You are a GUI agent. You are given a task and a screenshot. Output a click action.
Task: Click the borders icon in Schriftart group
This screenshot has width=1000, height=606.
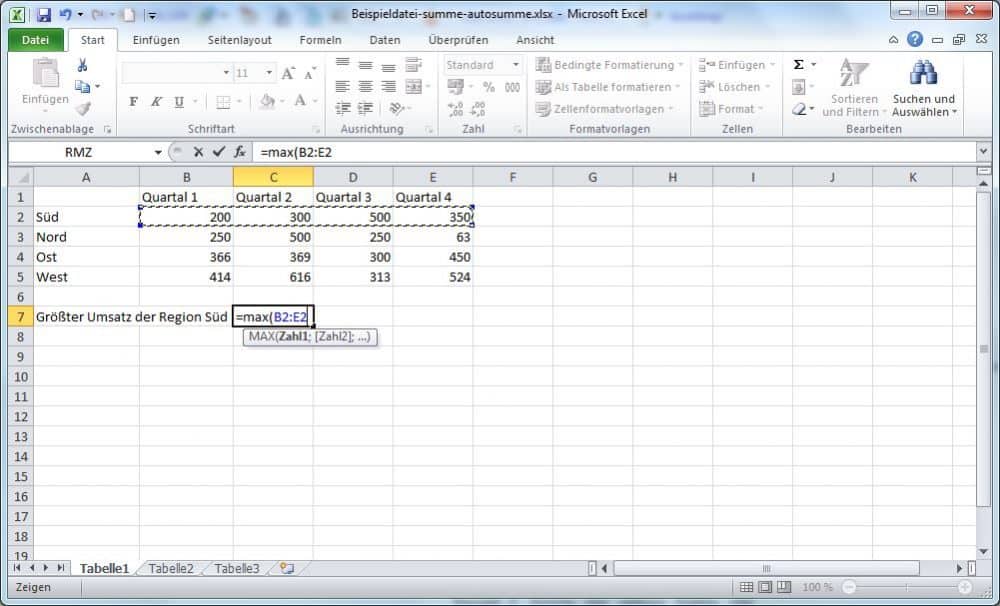tap(223, 101)
